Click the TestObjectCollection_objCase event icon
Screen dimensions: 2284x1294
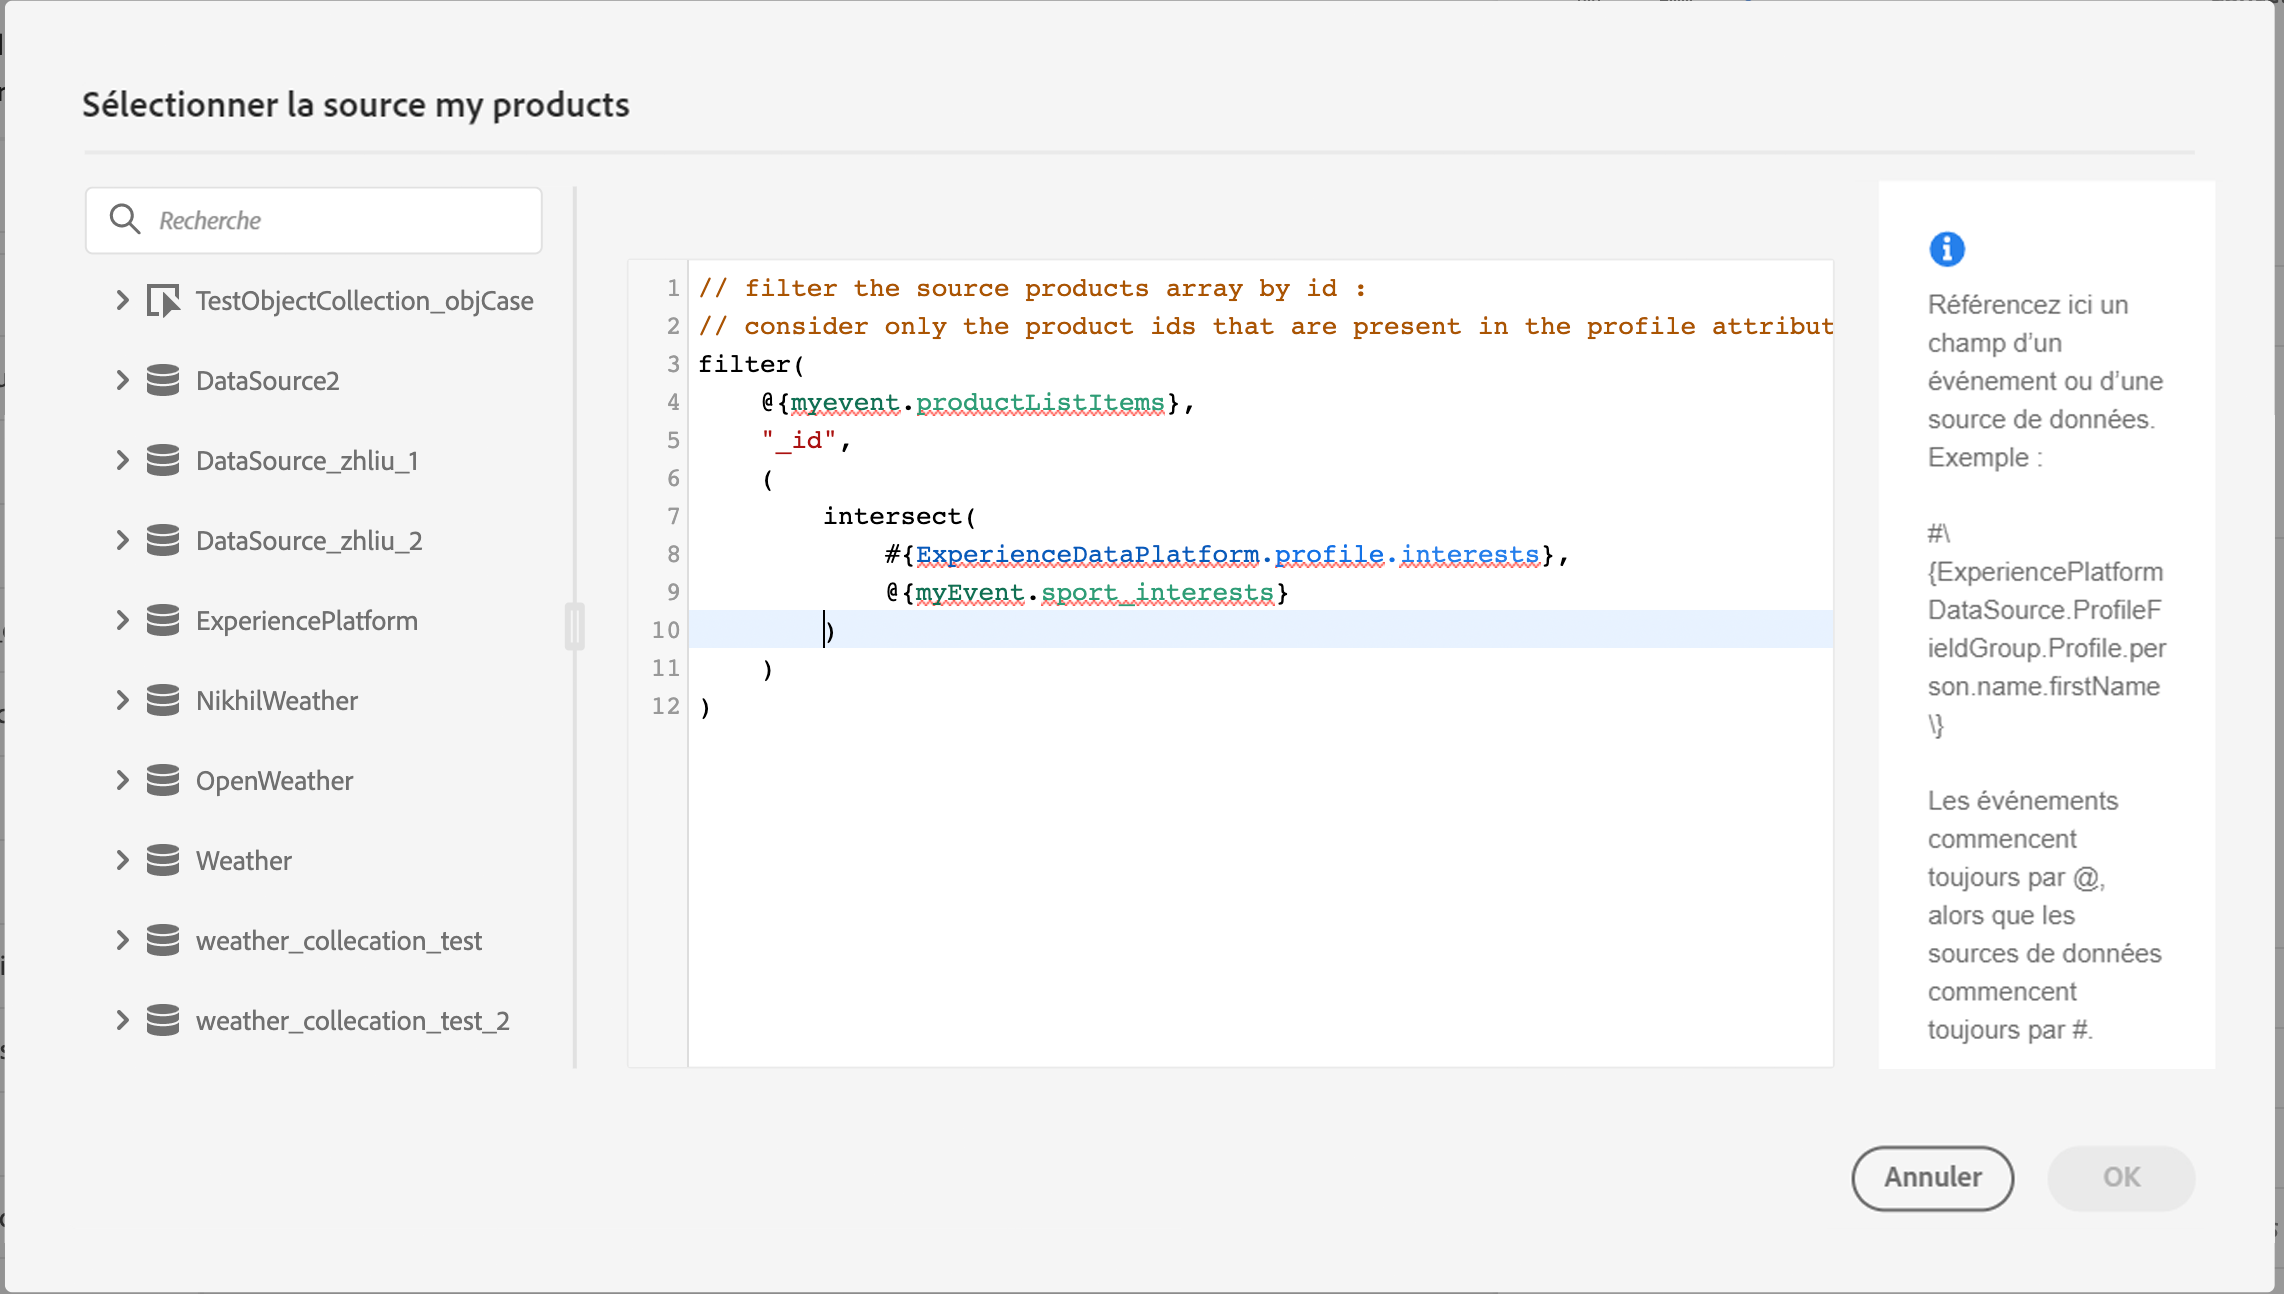click(x=163, y=301)
